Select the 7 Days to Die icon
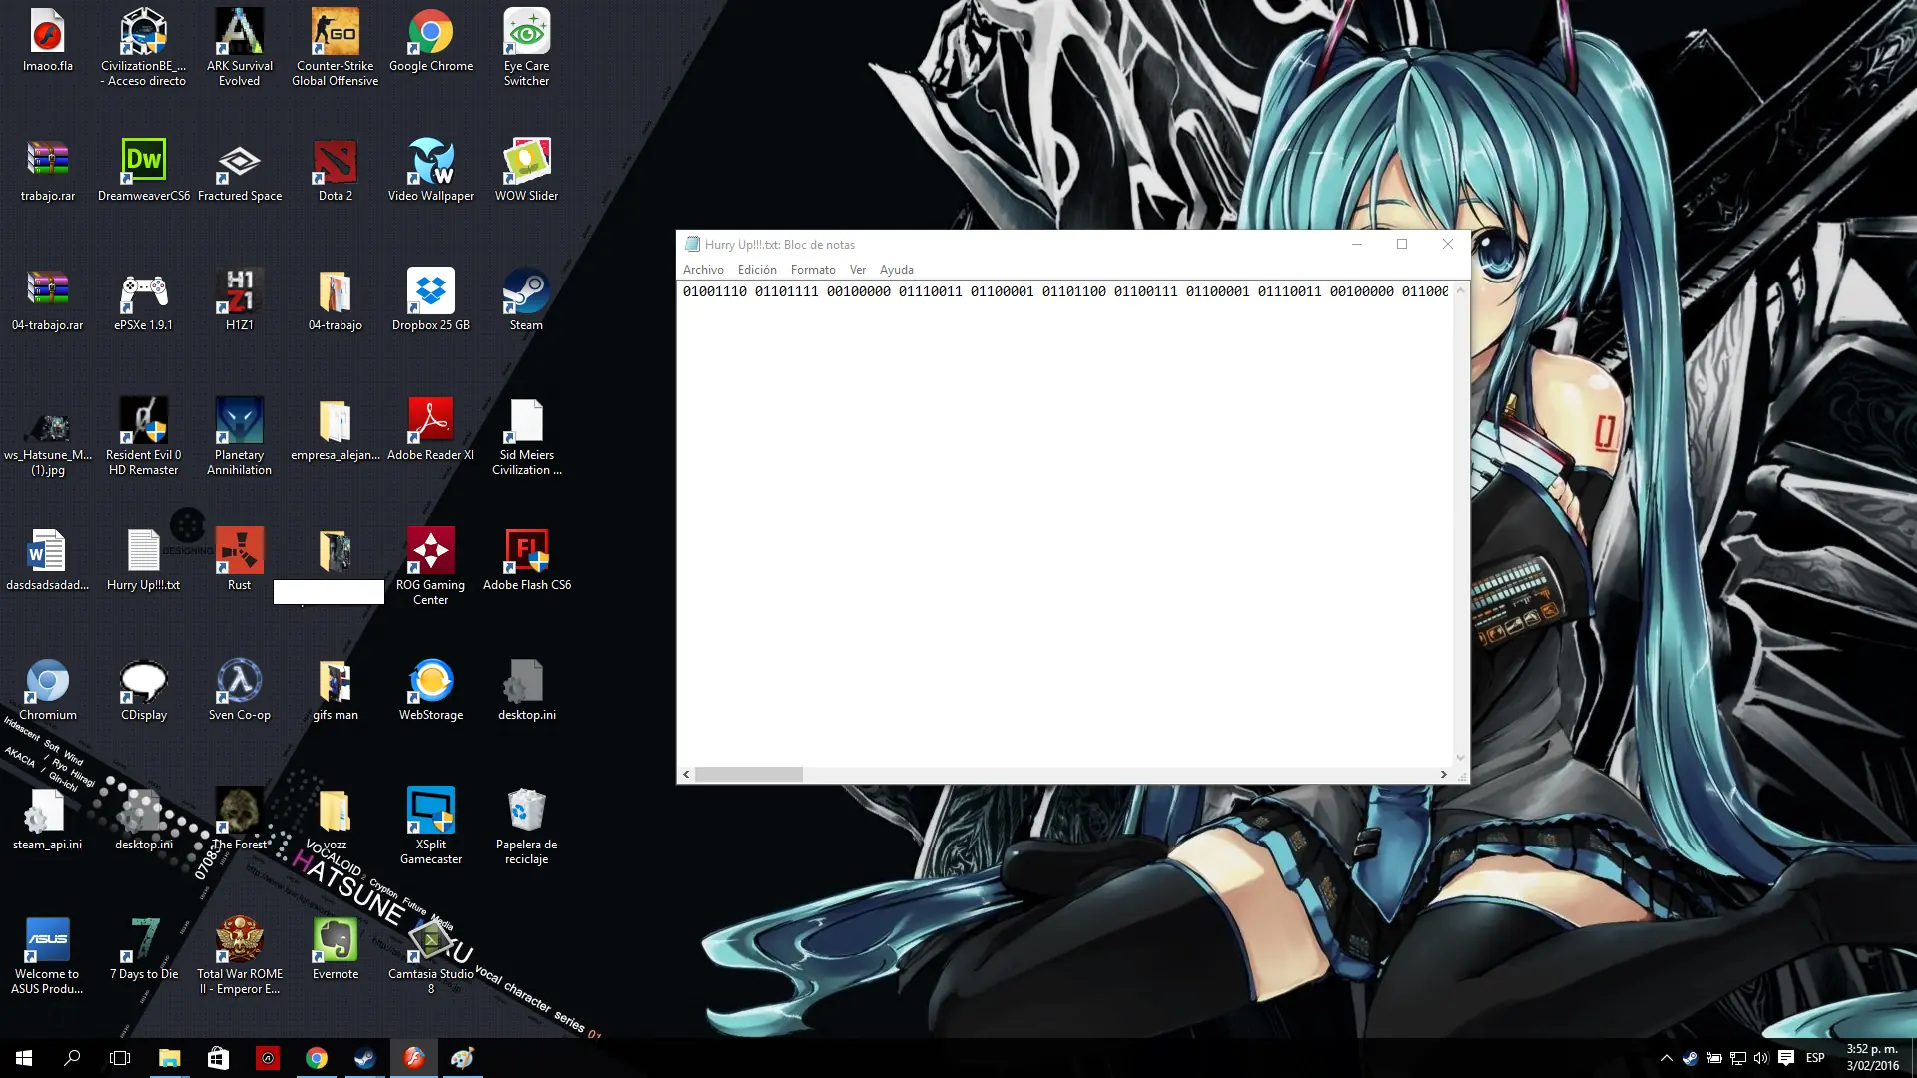1917x1078 pixels. [144, 949]
